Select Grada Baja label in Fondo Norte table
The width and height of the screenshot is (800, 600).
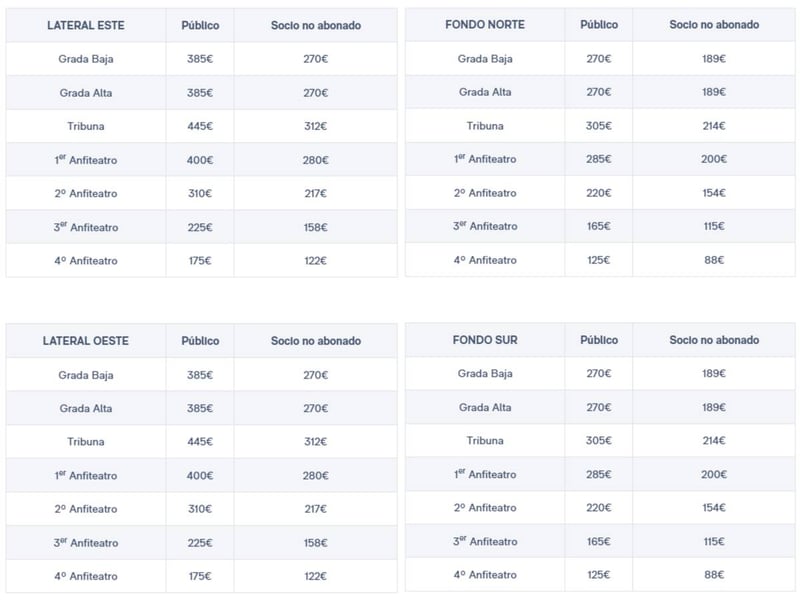485,58
